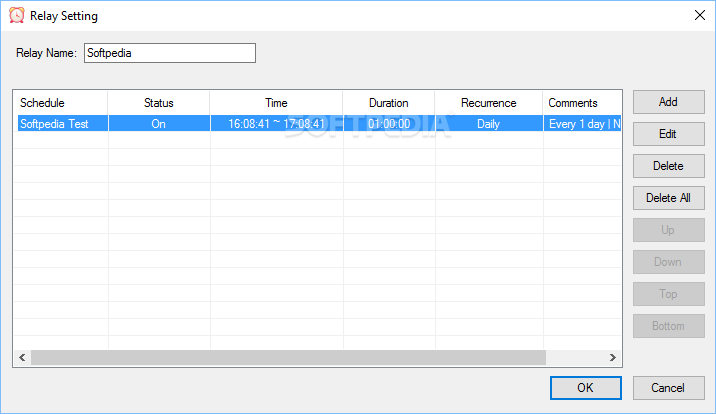Click the Delete All button

669,198
